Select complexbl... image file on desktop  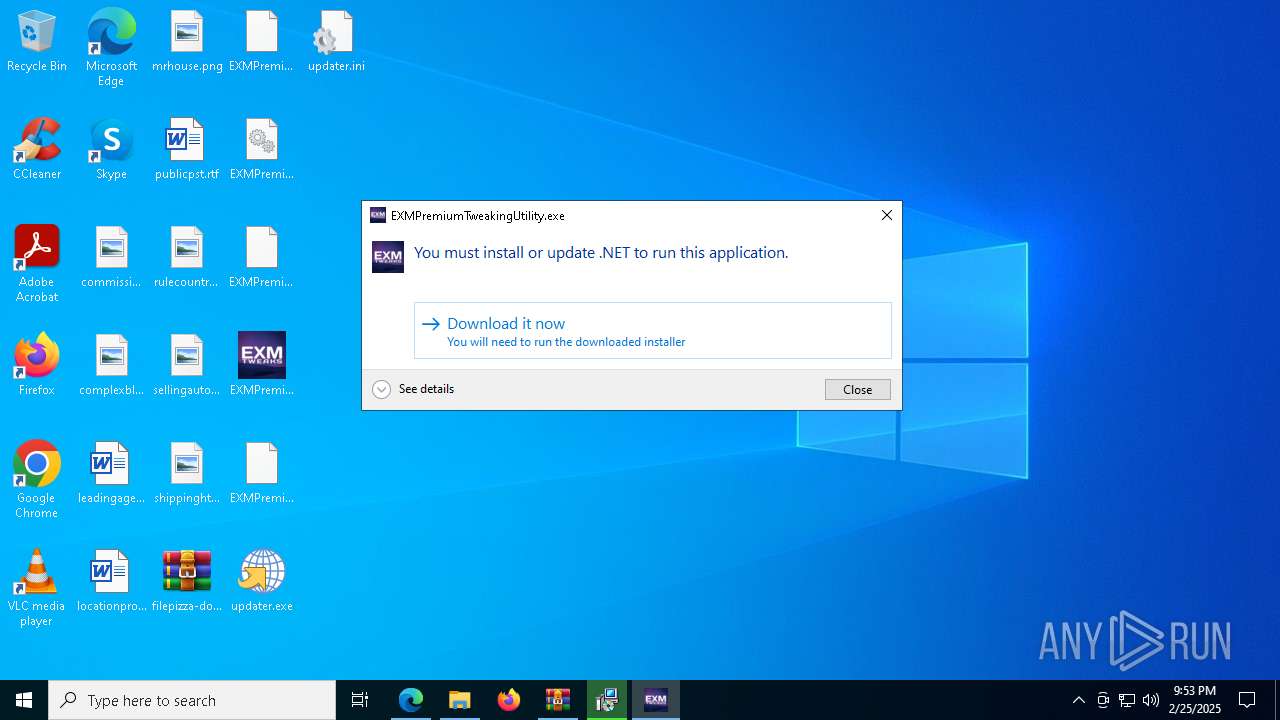click(x=111, y=366)
